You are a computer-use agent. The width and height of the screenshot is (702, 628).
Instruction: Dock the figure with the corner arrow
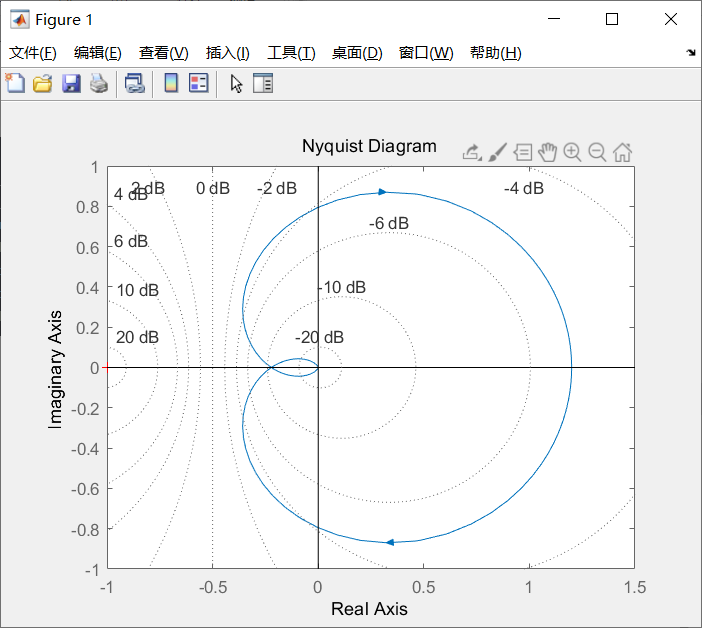[691, 53]
